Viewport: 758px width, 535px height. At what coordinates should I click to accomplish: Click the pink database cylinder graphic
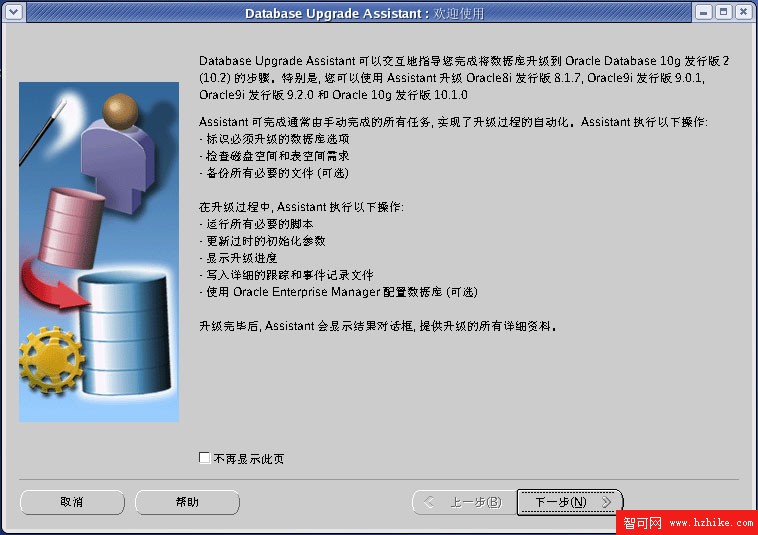[72, 228]
